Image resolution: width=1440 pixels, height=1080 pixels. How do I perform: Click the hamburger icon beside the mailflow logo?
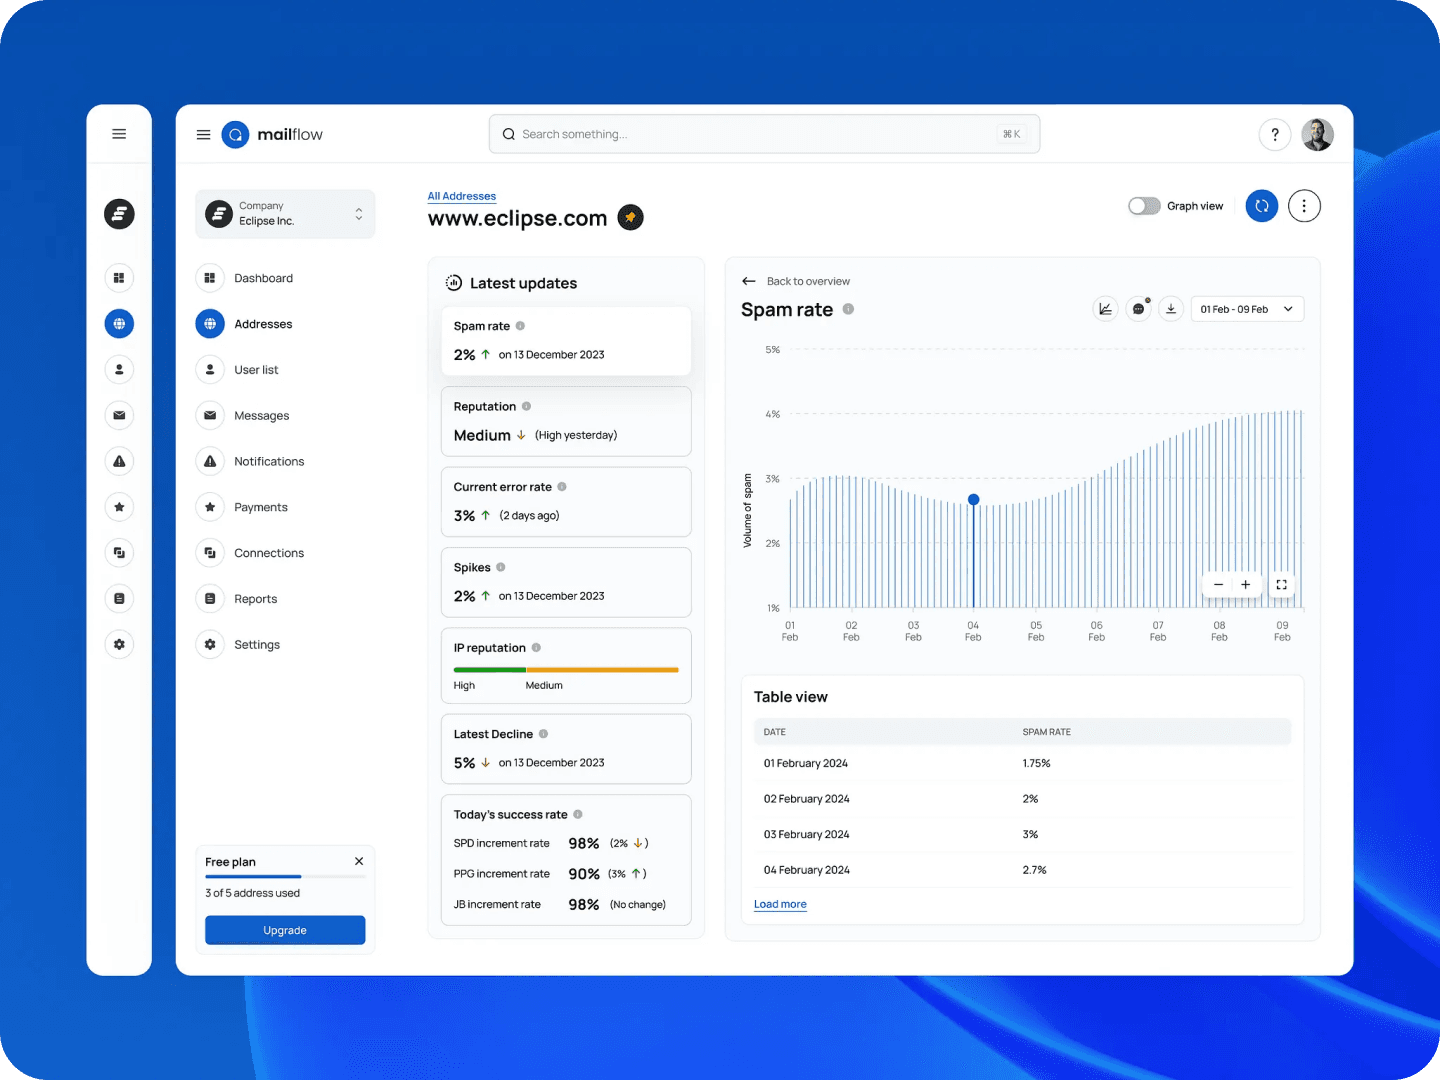coord(203,134)
